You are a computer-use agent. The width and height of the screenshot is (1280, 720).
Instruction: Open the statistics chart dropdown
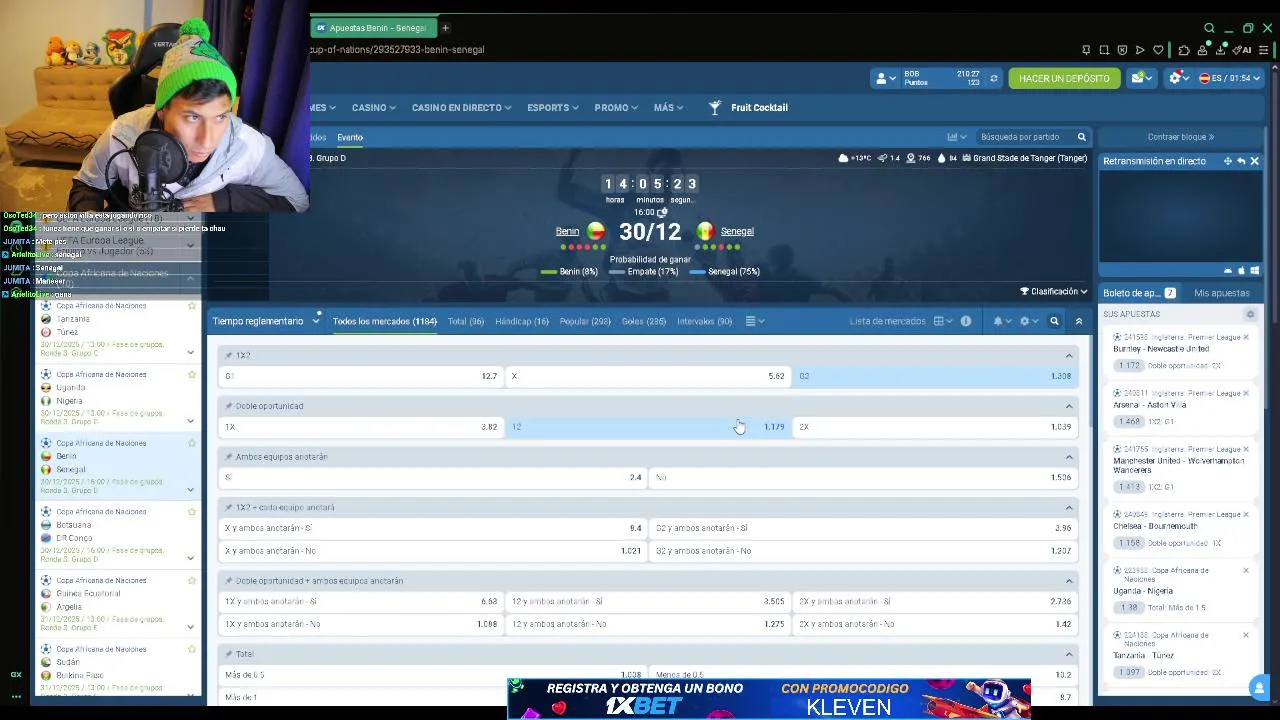(957, 137)
